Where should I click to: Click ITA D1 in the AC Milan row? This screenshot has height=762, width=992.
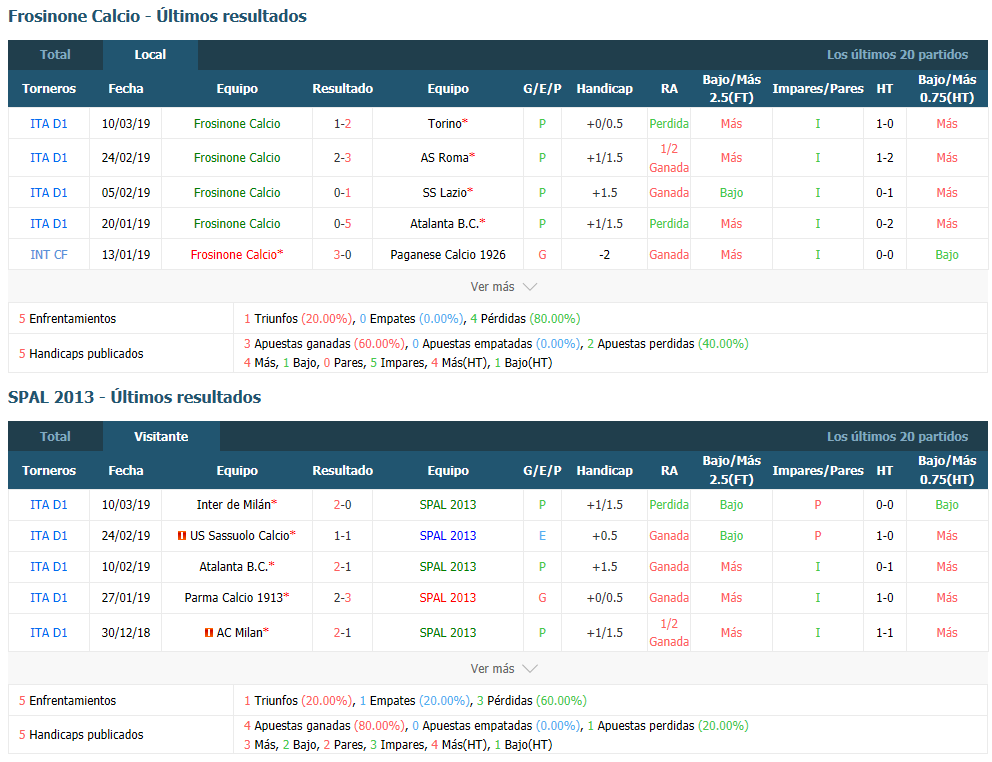pos(49,633)
